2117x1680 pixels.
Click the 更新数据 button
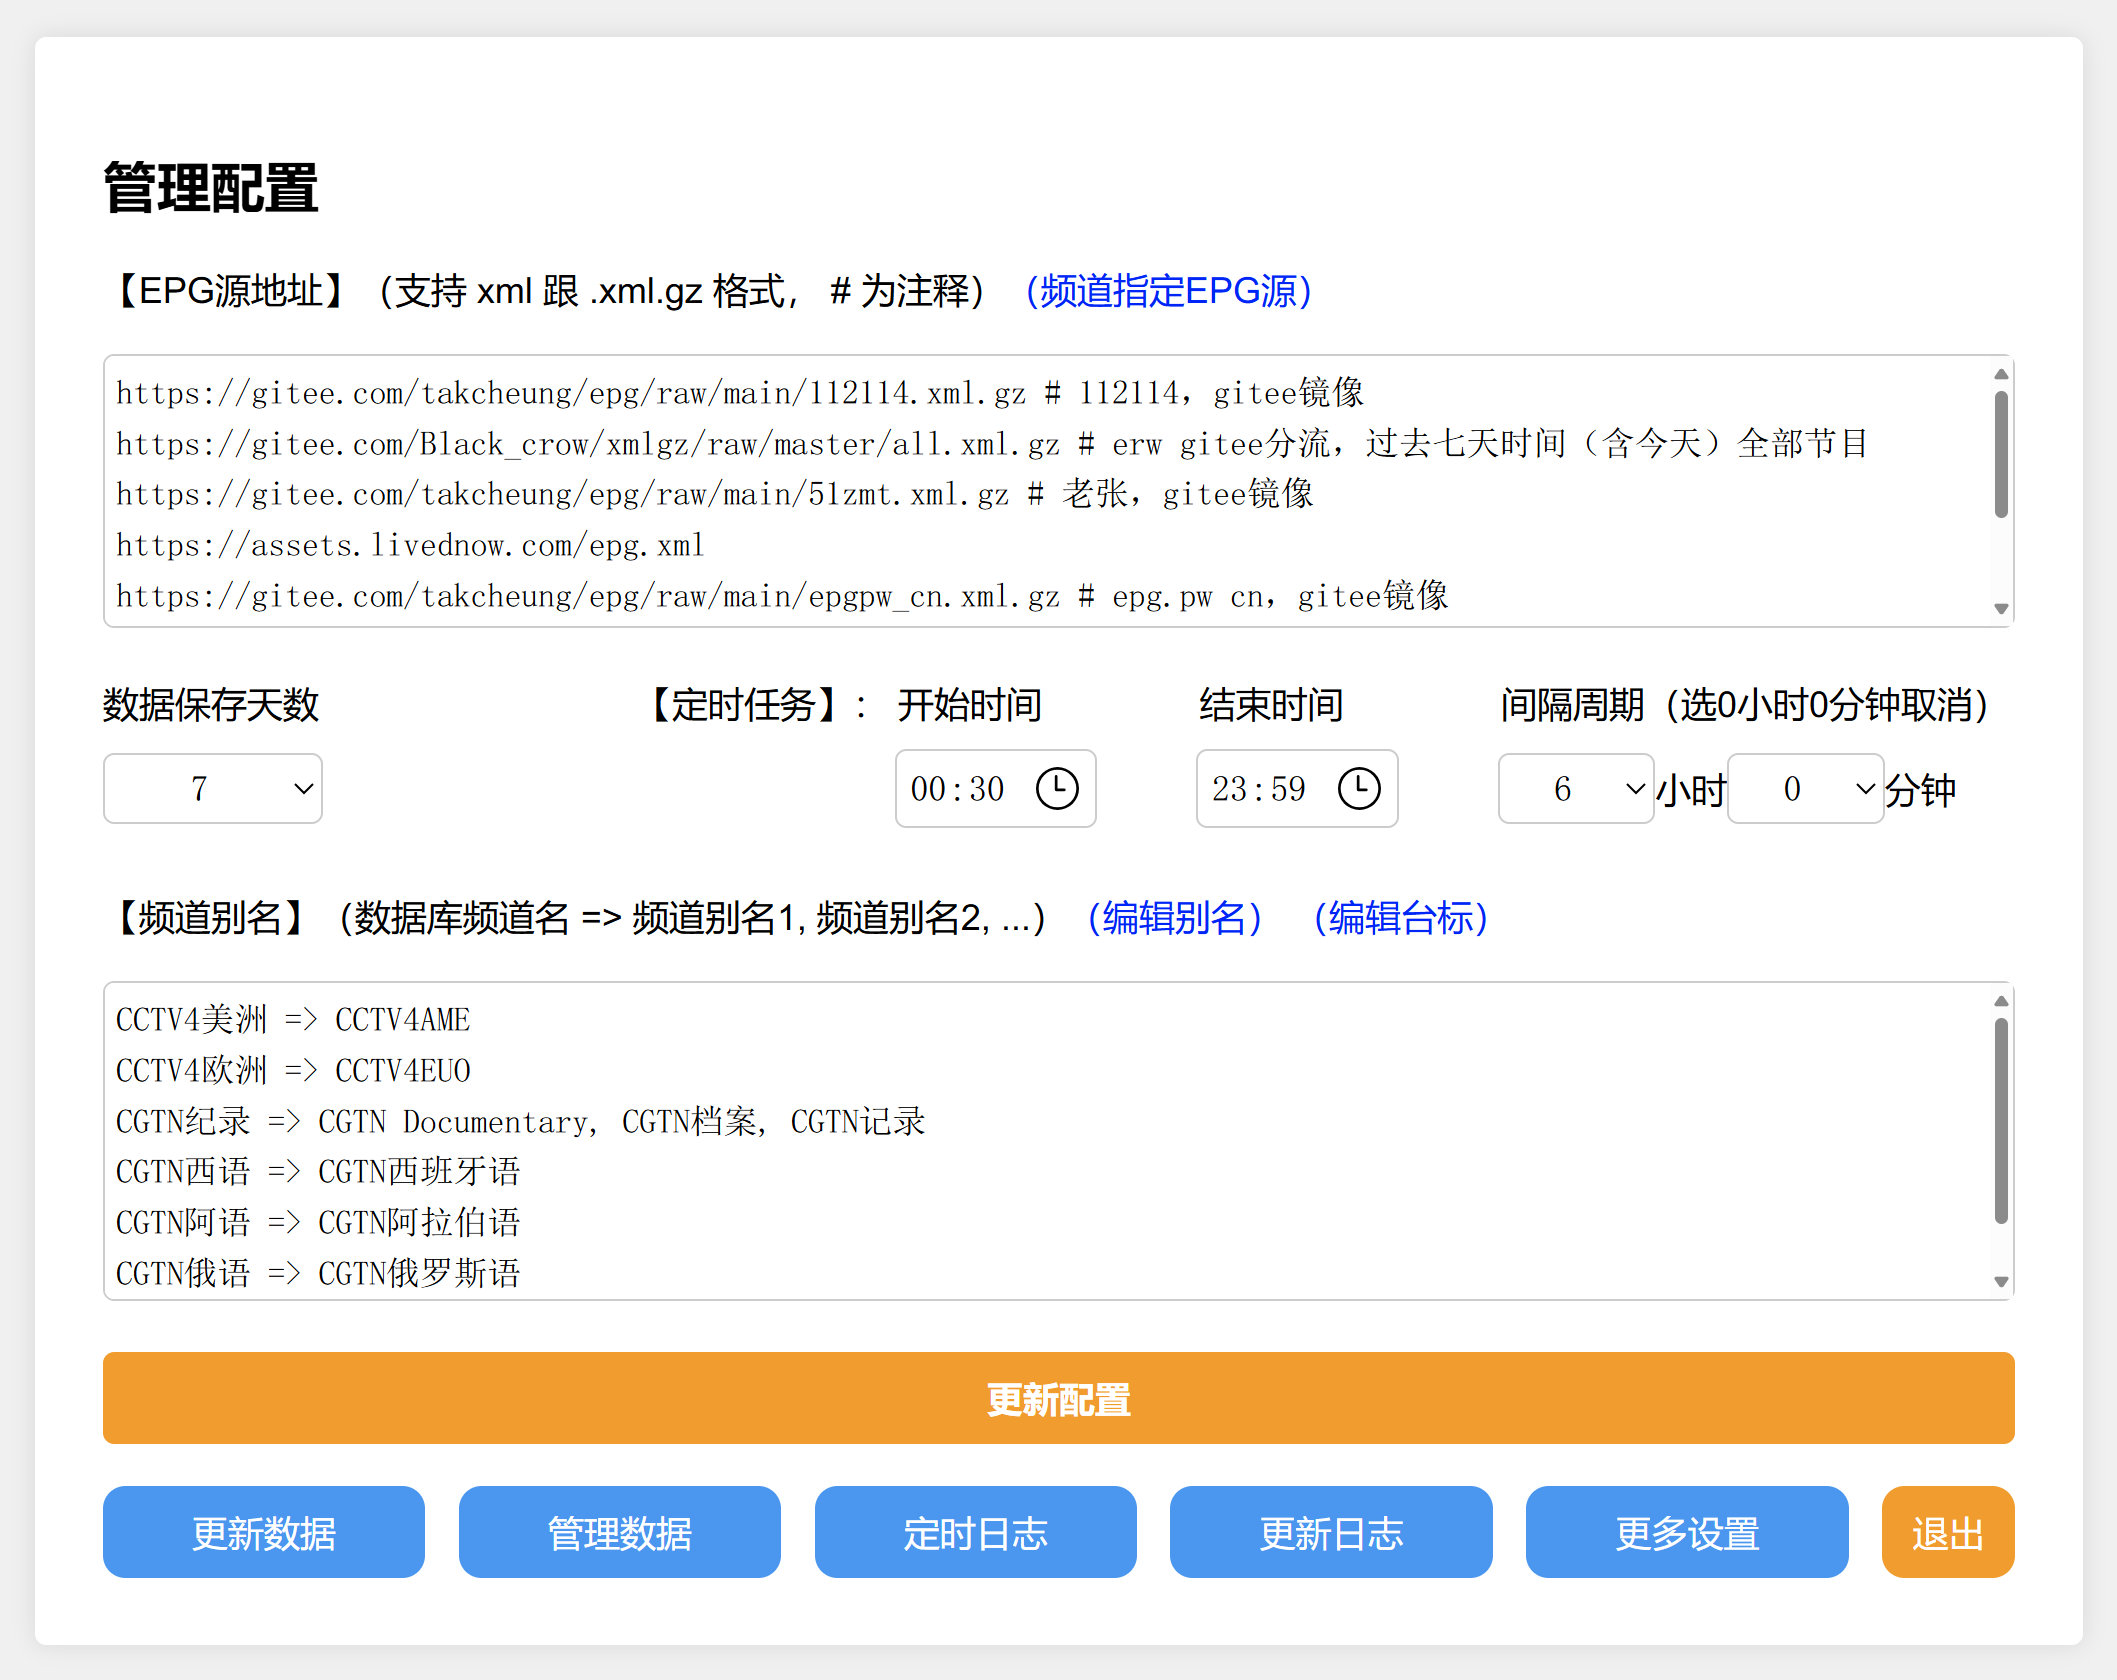point(264,1532)
